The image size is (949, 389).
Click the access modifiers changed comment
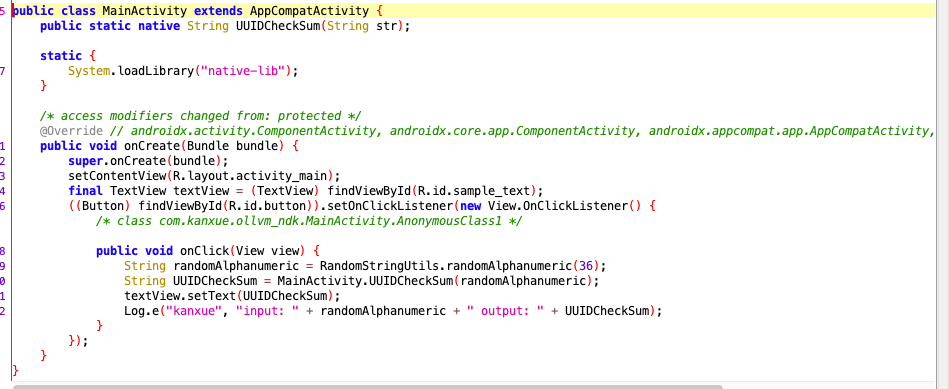(200, 116)
